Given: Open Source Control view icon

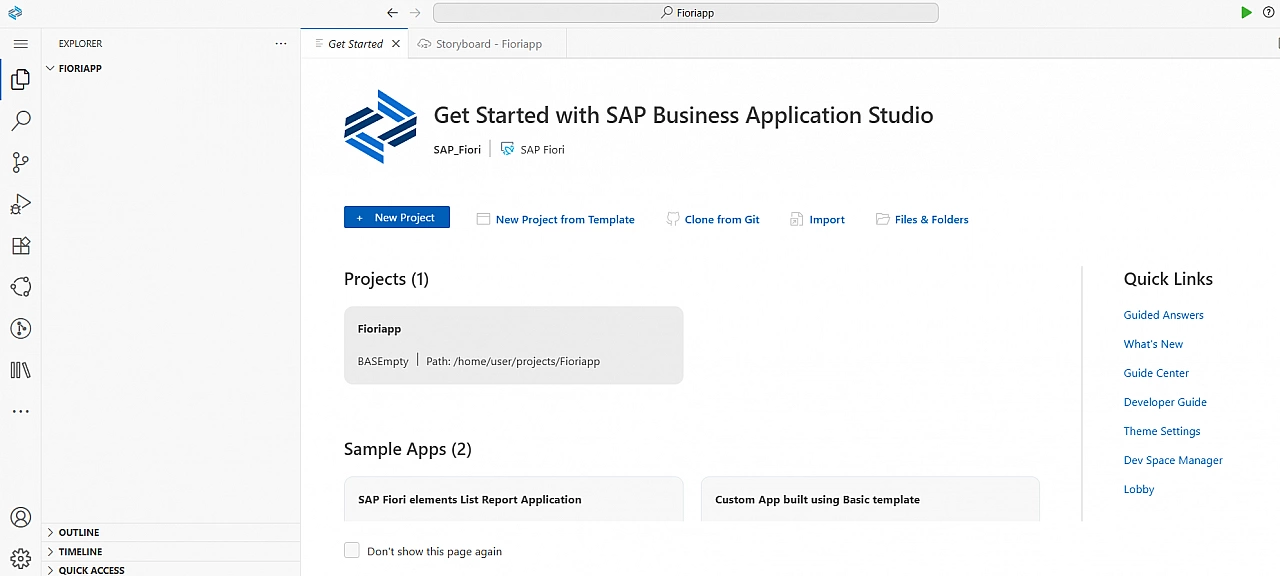Looking at the screenshot, I should tap(20, 163).
